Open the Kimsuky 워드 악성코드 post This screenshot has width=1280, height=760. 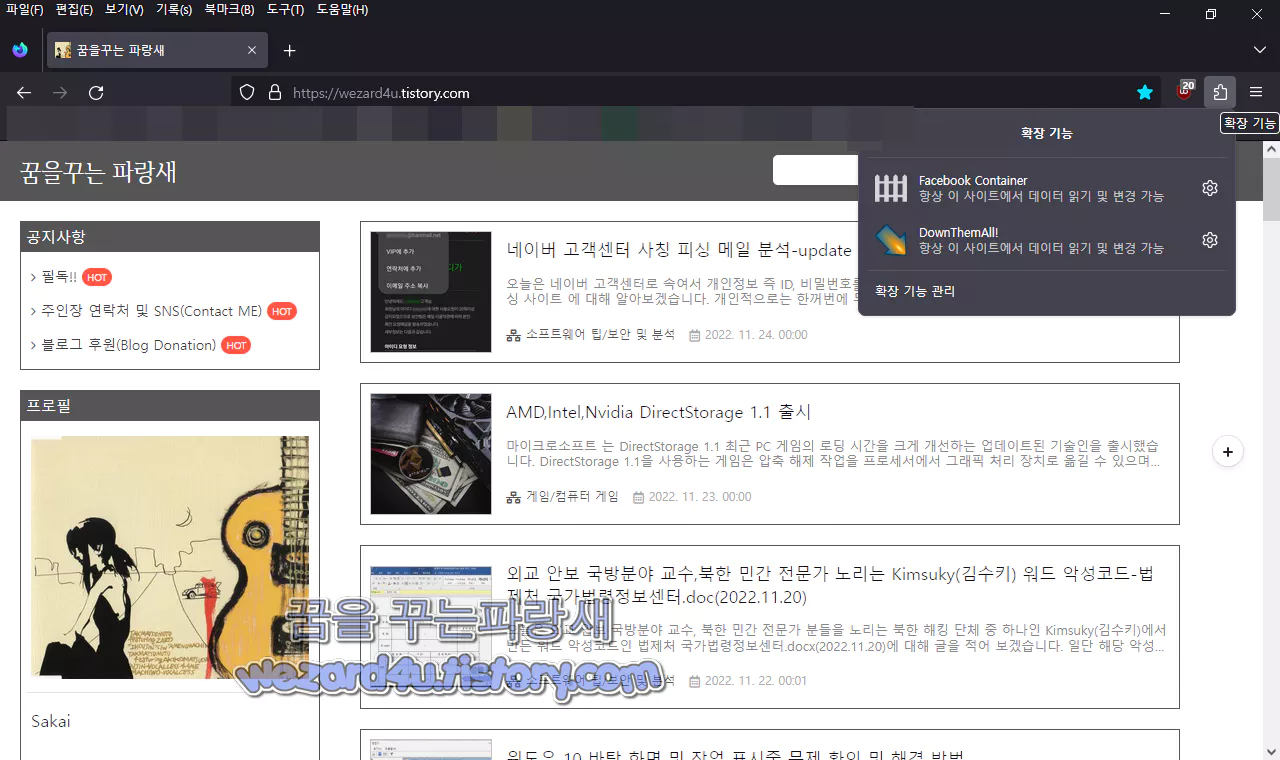click(830, 585)
